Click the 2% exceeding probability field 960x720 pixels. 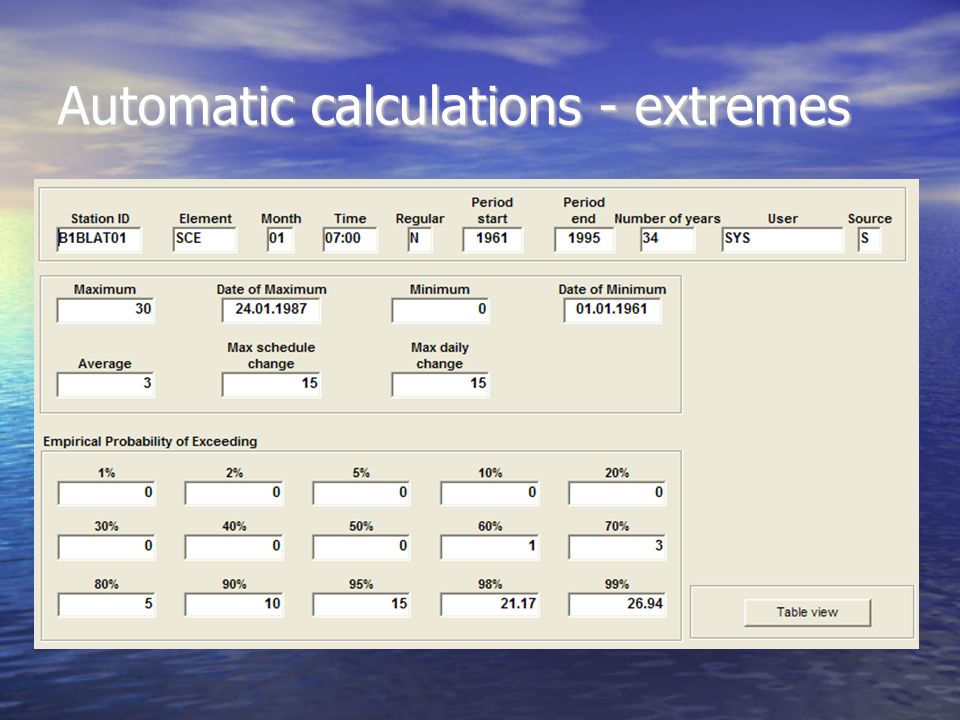(234, 493)
